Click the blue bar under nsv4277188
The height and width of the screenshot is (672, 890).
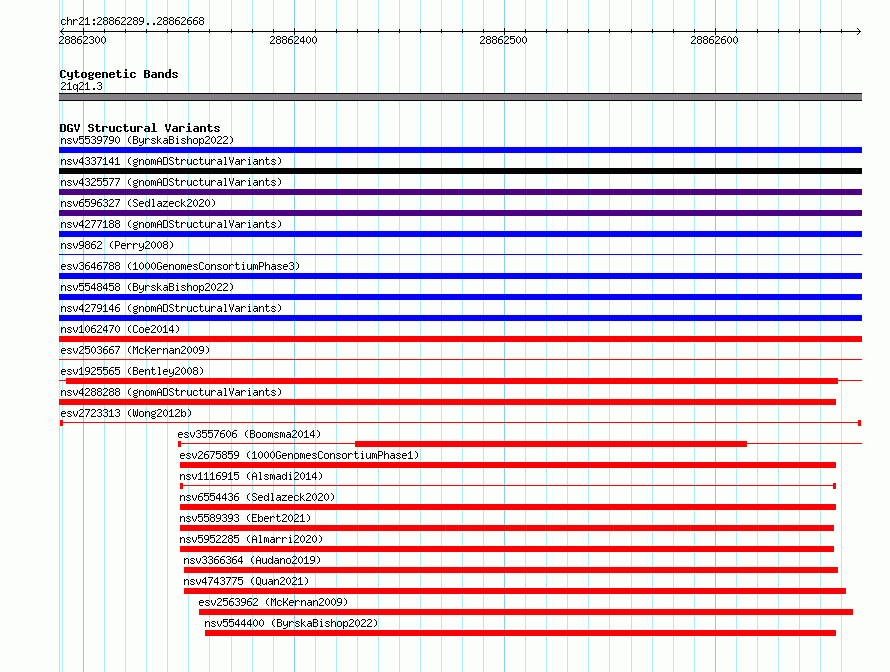[x=460, y=234]
